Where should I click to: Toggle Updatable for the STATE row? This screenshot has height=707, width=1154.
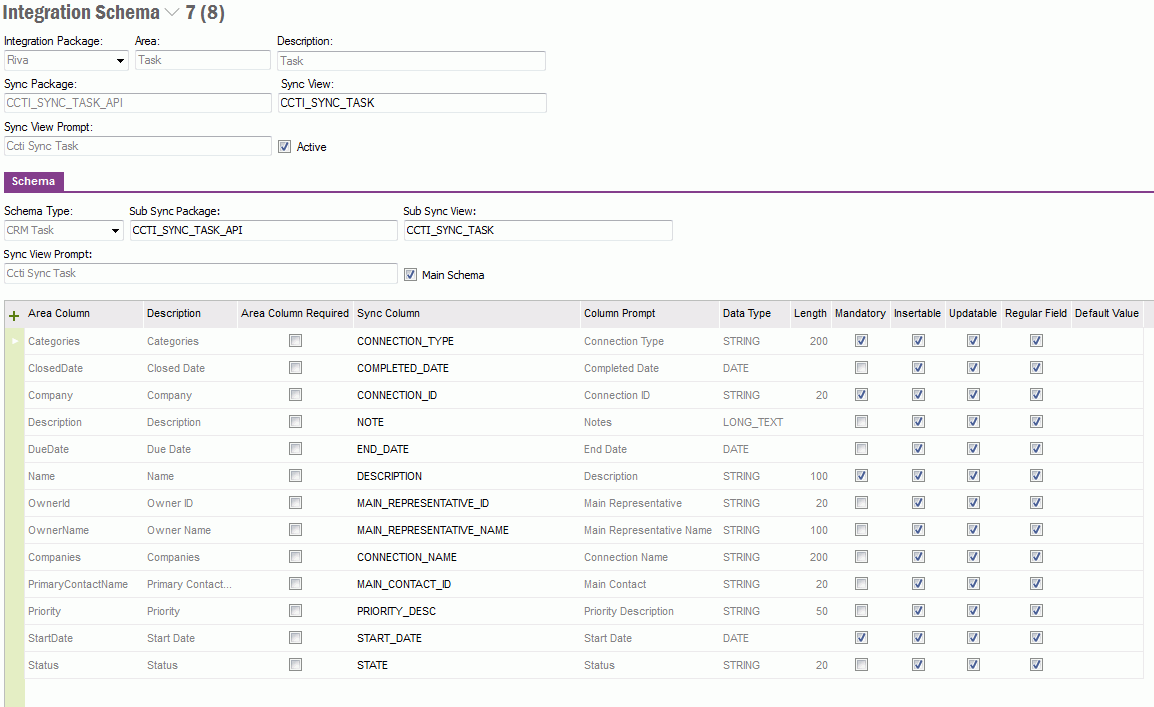(973, 665)
